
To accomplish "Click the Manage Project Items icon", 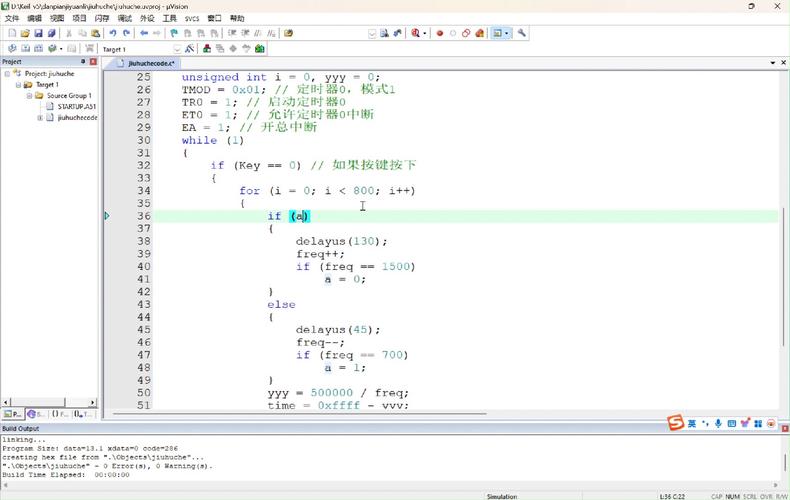I will point(207,49).
